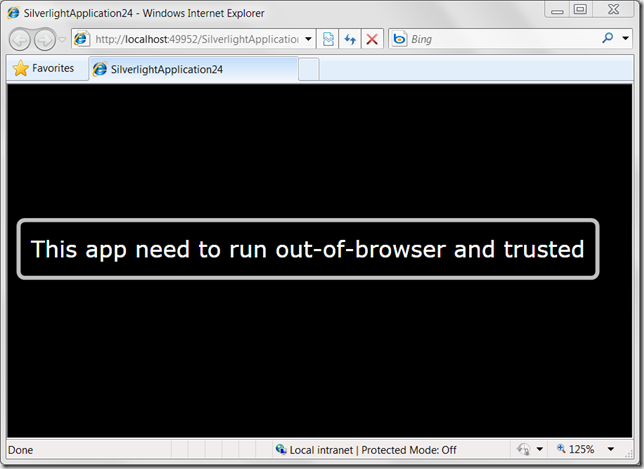Image resolution: width=644 pixels, height=469 pixels.
Task: Open search provider dropdown arrow
Action: [625, 39]
